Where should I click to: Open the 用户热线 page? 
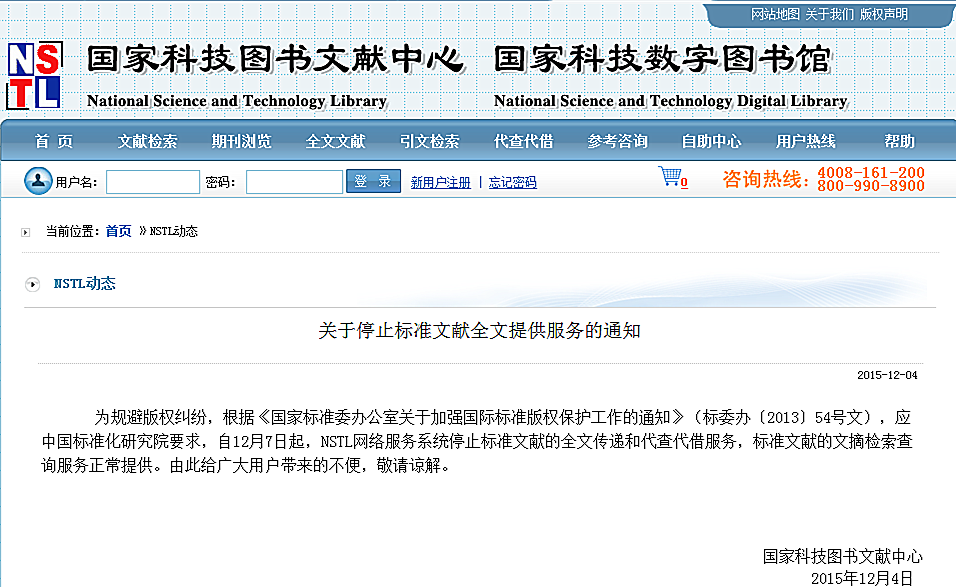(805, 141)
